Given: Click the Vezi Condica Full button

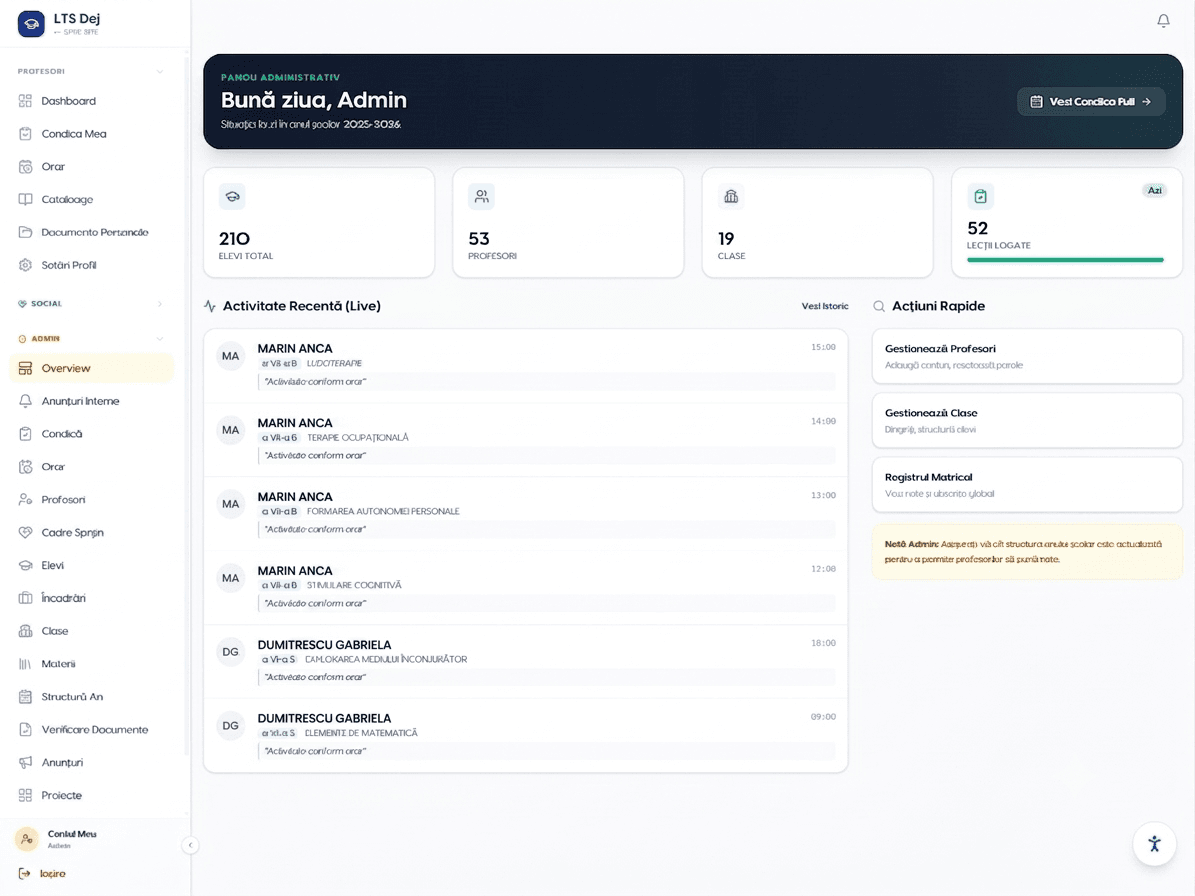Looking at the screenshot, I should 1091,101.
